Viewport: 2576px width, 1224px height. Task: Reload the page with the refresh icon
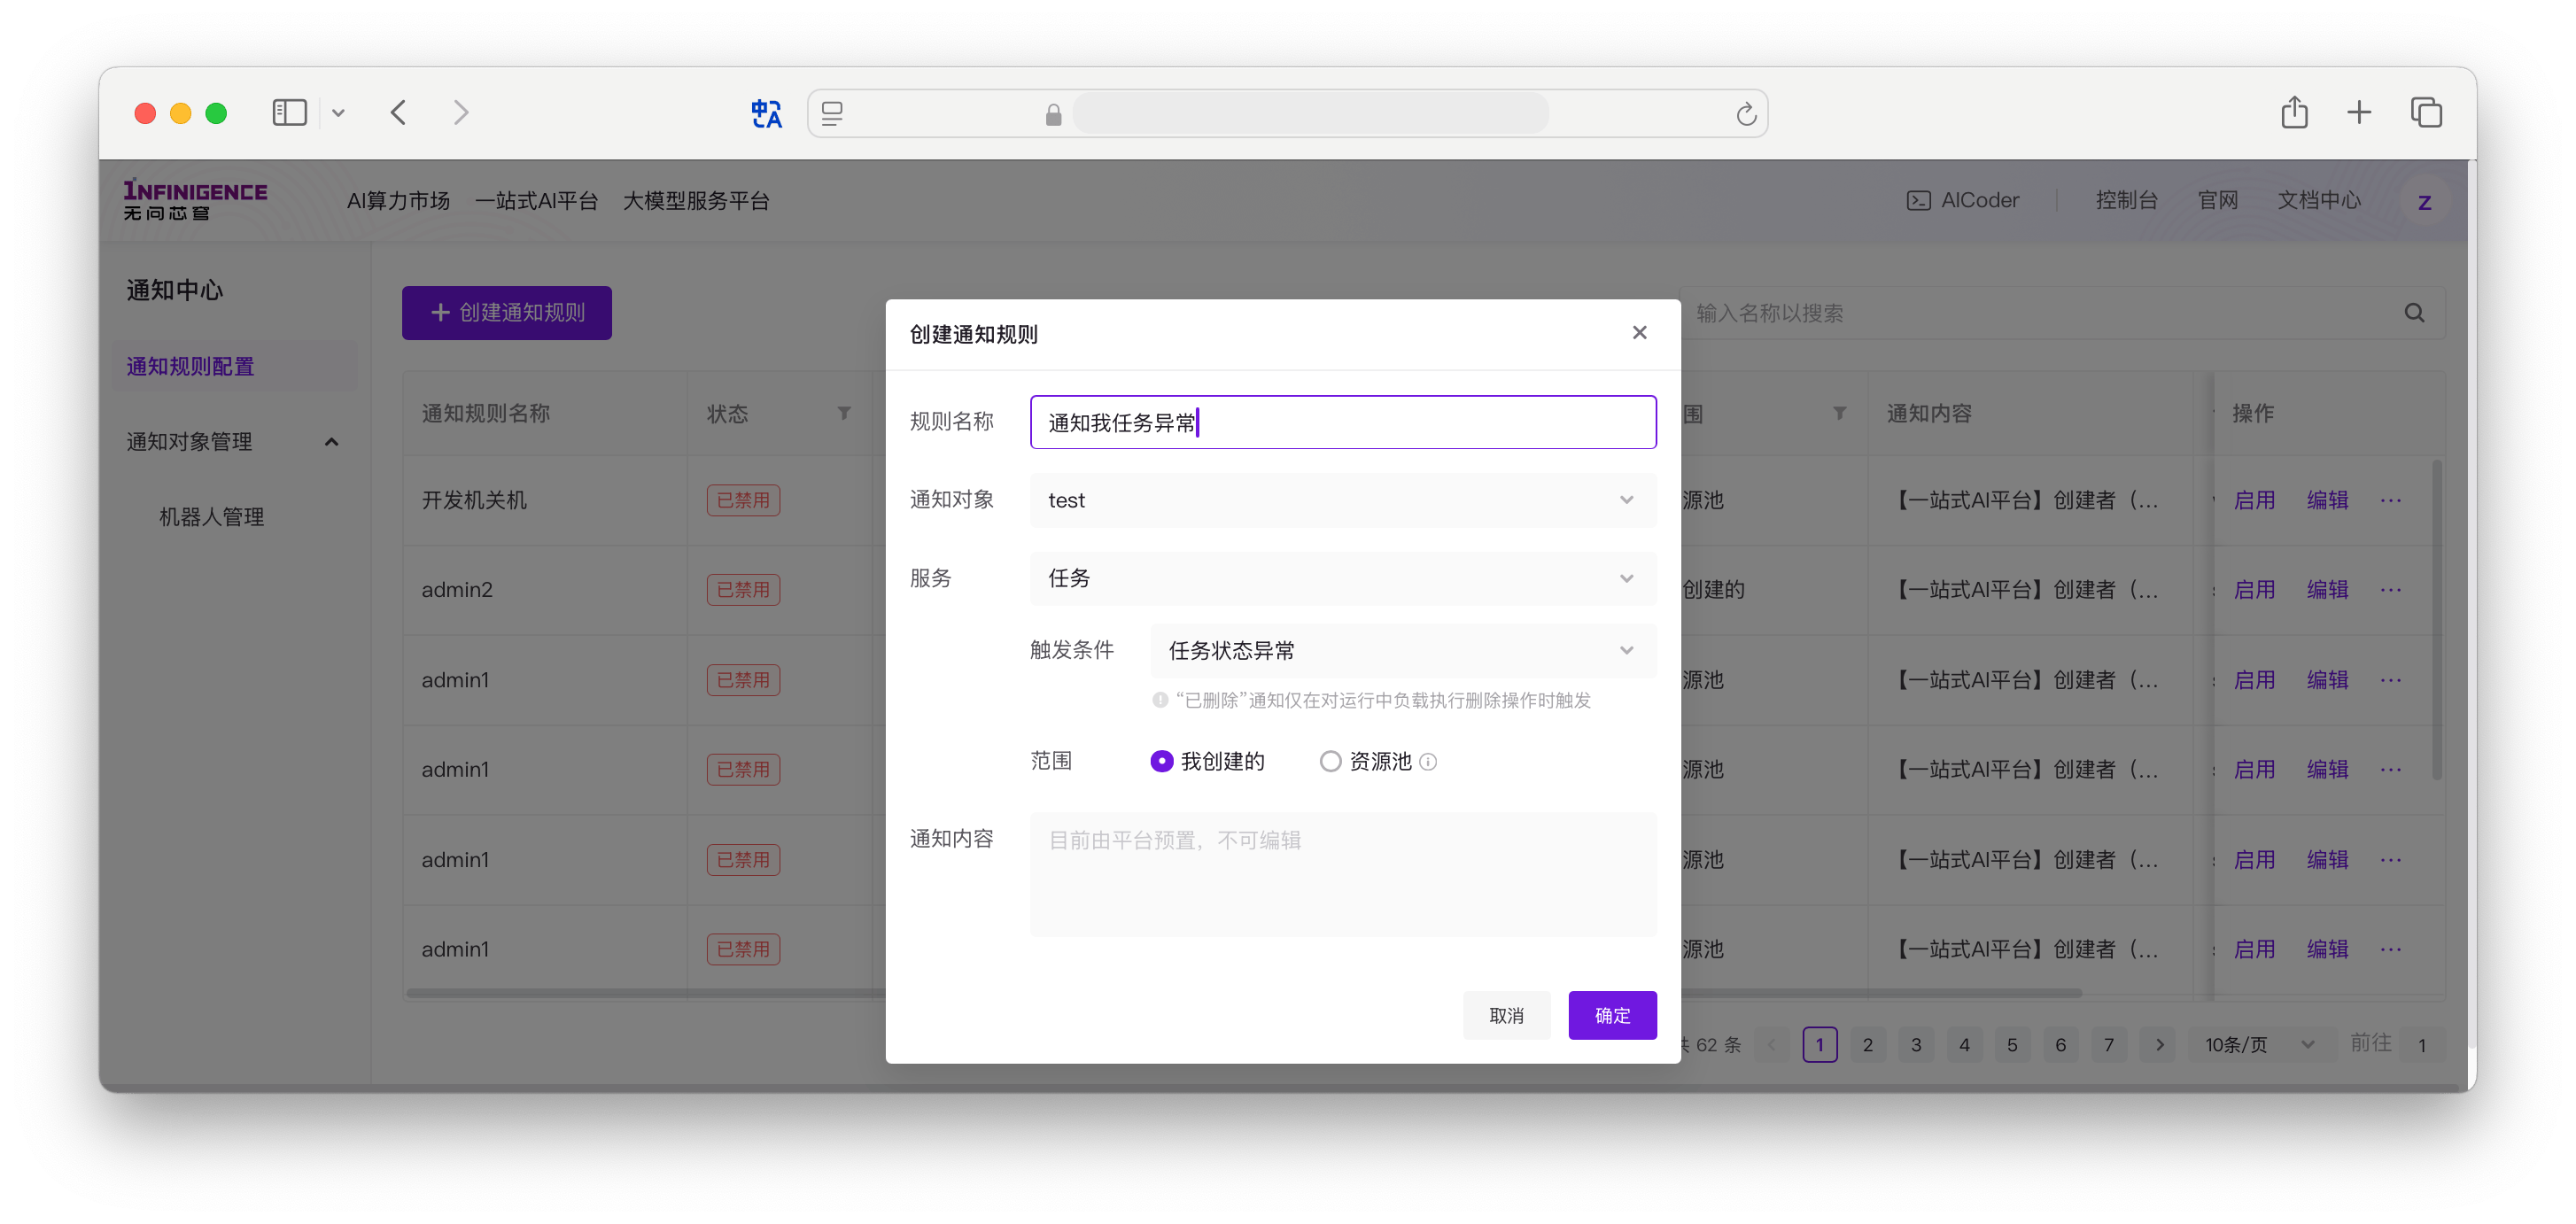(x=1746, y=114)
